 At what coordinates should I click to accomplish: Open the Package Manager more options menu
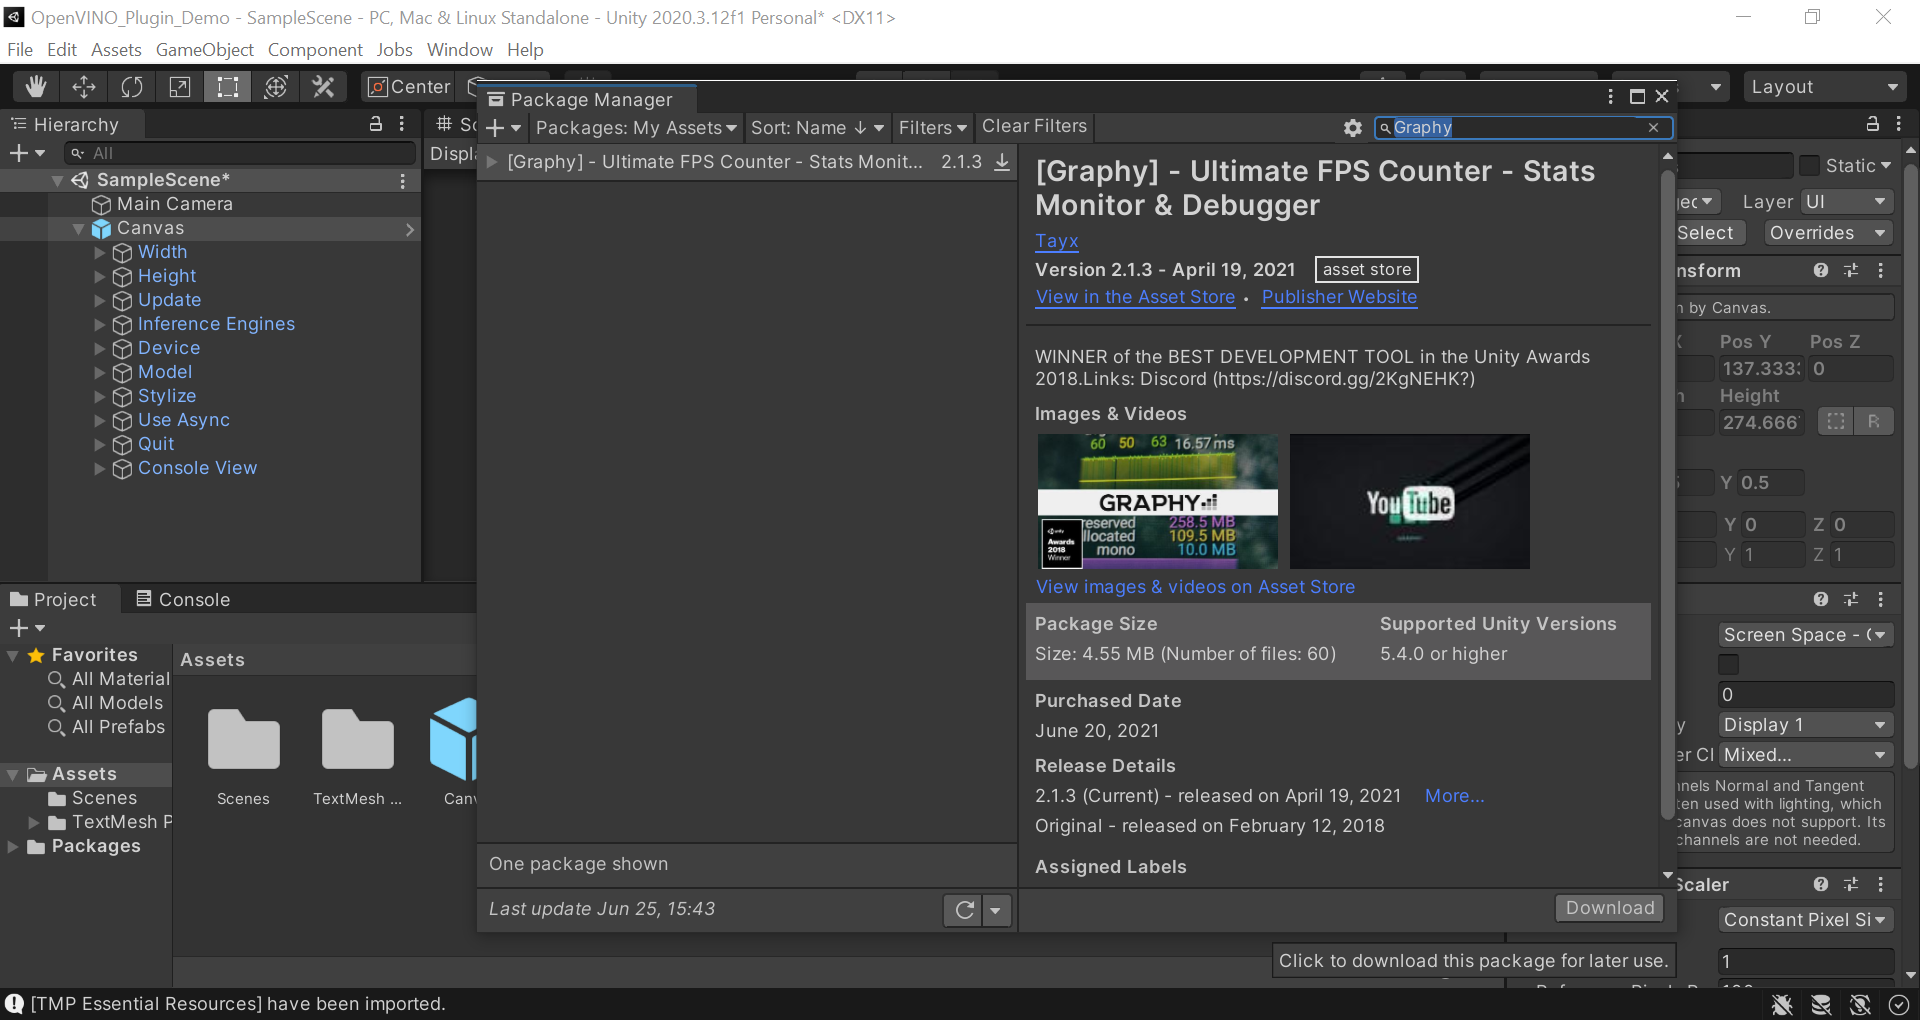(x=1610, y=96)
